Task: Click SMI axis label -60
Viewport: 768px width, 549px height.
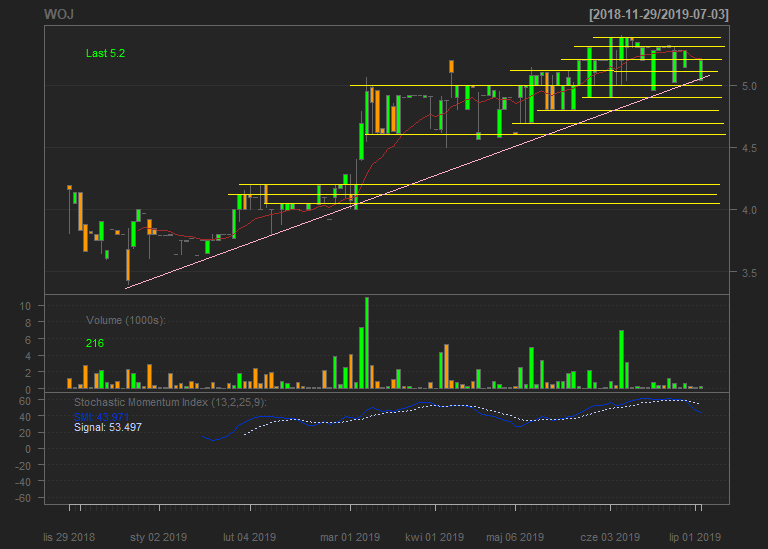Action: click(23, 498)
